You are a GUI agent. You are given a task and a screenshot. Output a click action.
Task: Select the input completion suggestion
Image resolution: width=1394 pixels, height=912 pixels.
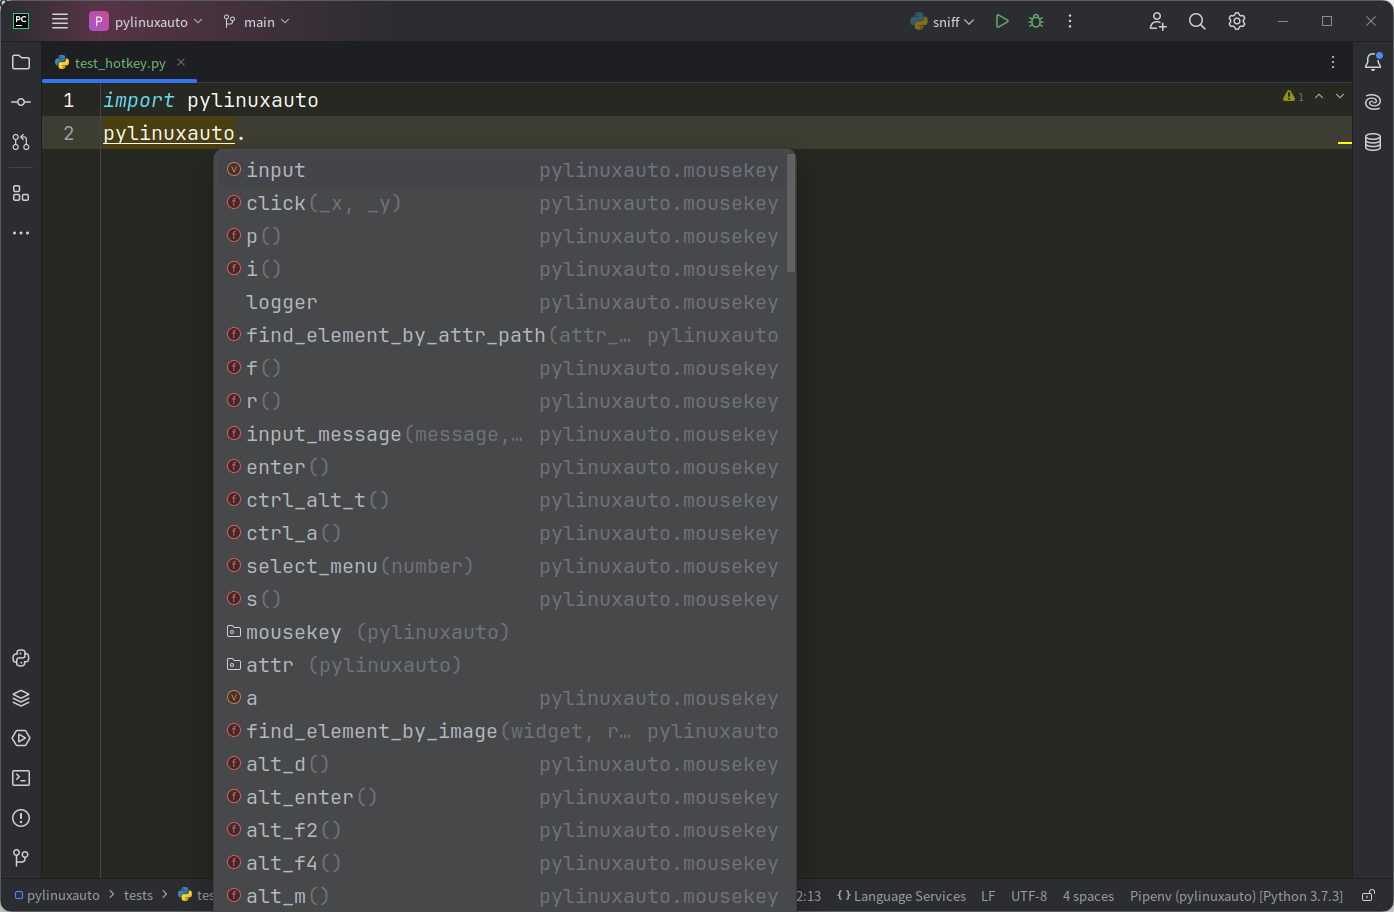click(x=502, y=170)
